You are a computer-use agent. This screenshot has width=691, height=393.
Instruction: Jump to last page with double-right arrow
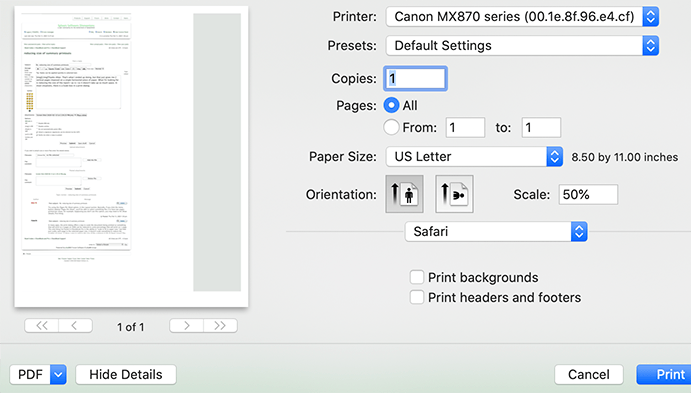click(x=220, y=326)
